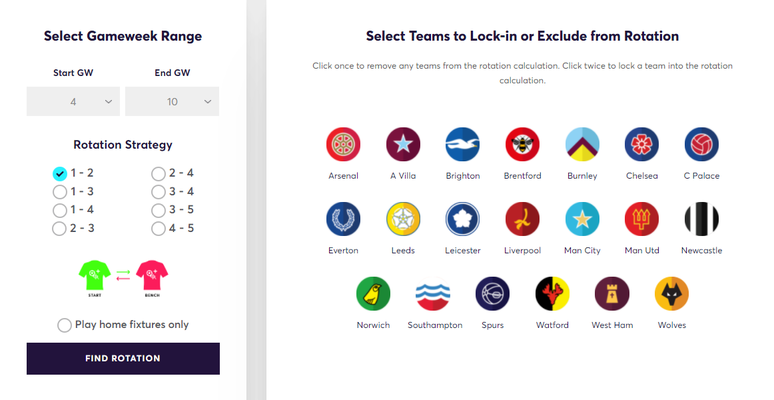Enable Play home fixtures only

pyautogui.click(x=65, y=324)
